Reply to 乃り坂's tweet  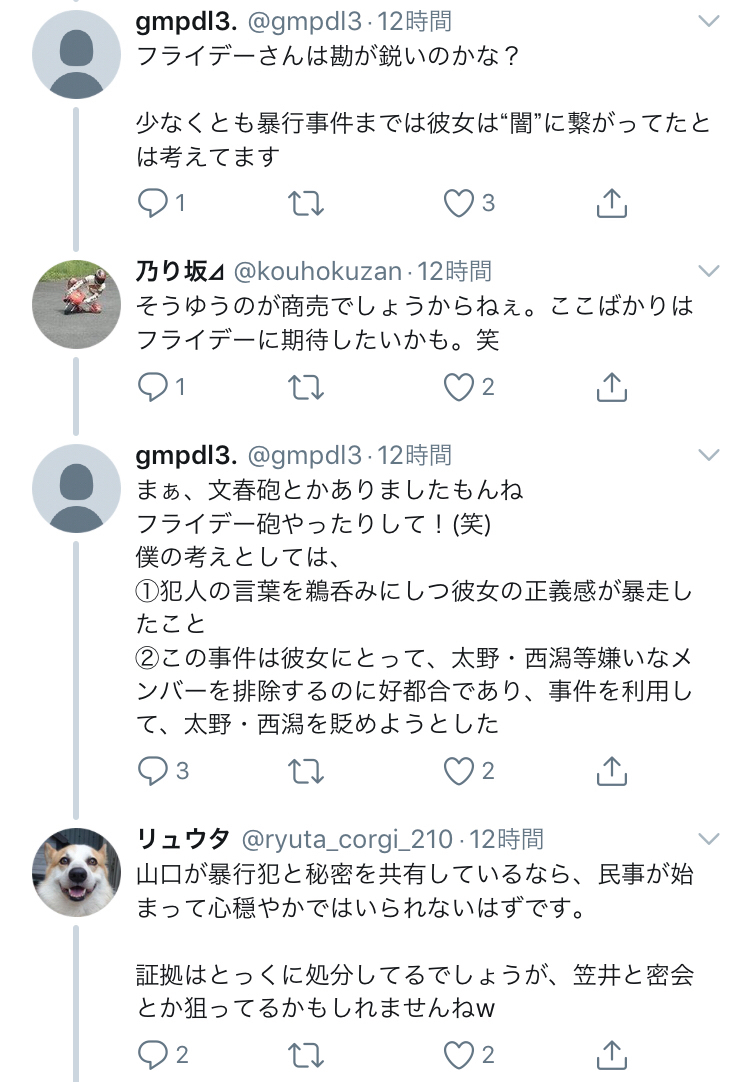point(153,387)
